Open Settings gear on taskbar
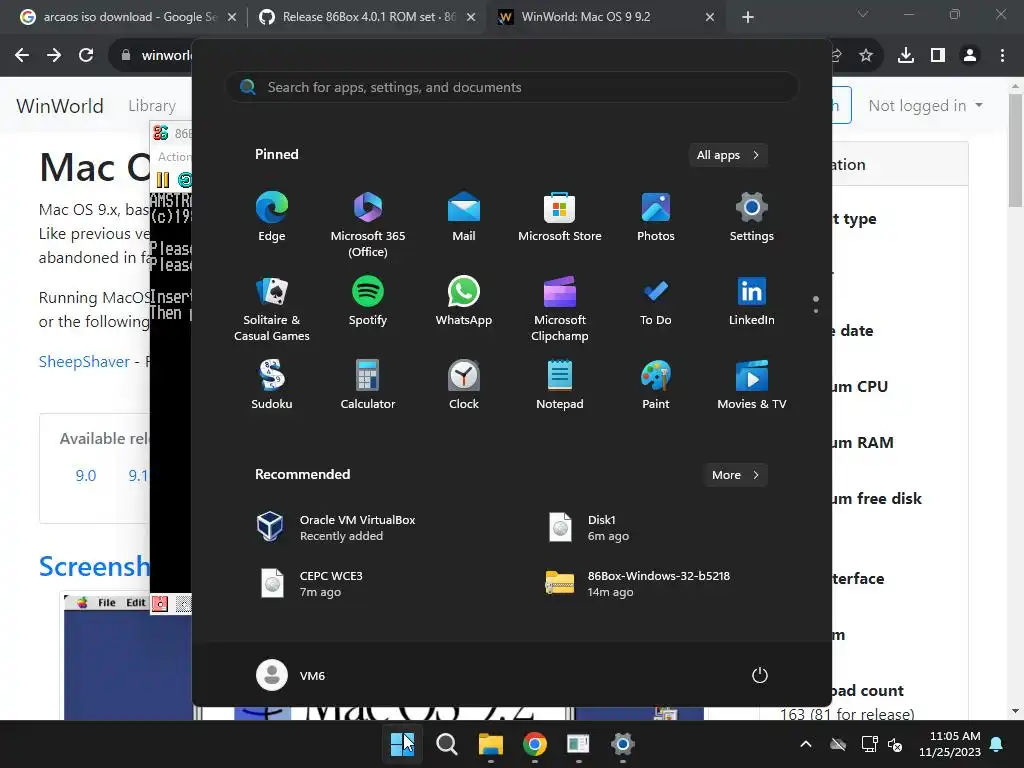Image resolution: width=1024 pixels, height=768 pixels. point(622,744)
